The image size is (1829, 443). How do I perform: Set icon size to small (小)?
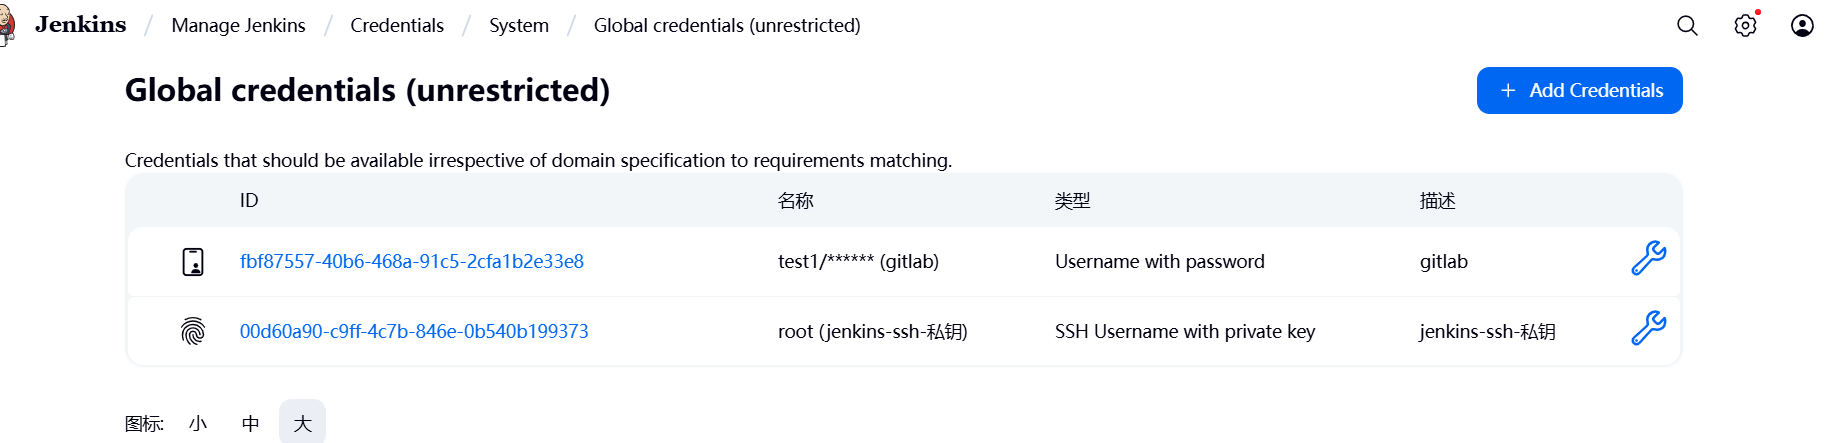pyautogui.click(x=198, y=423)
